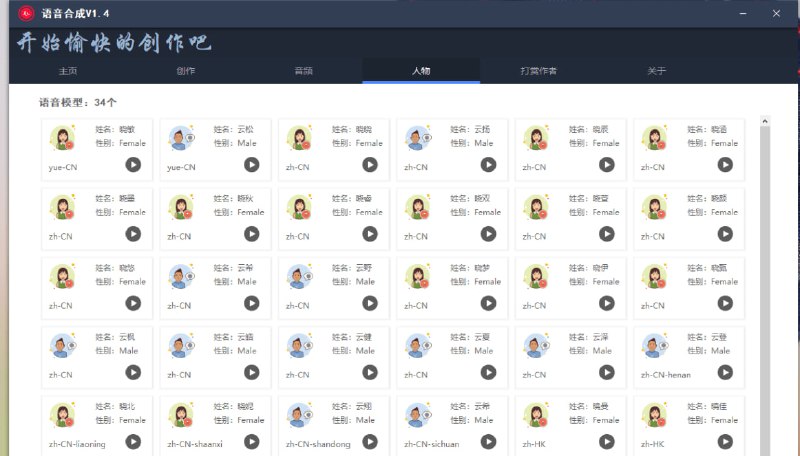Click the scrollbar up arrow
The width and height of the screenshot is (800, 456).
point(764,121)
